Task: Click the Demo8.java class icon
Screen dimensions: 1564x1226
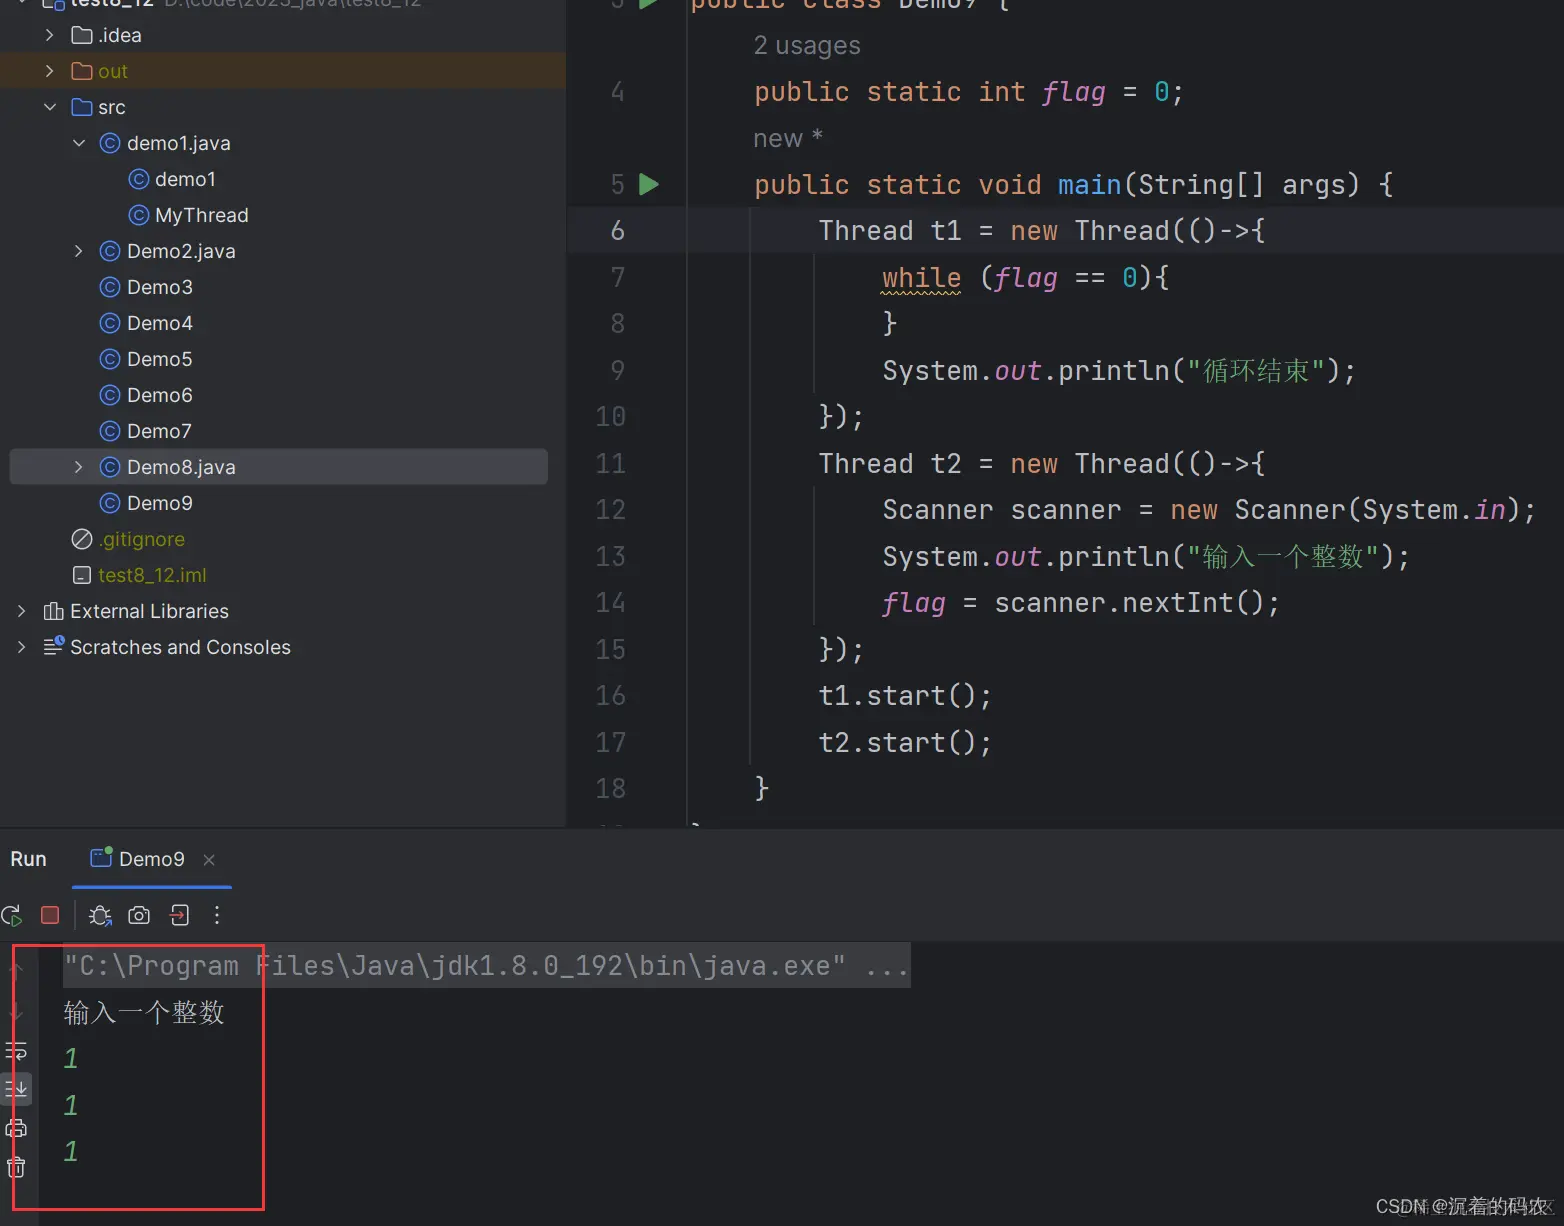Action: click(110, 467)
